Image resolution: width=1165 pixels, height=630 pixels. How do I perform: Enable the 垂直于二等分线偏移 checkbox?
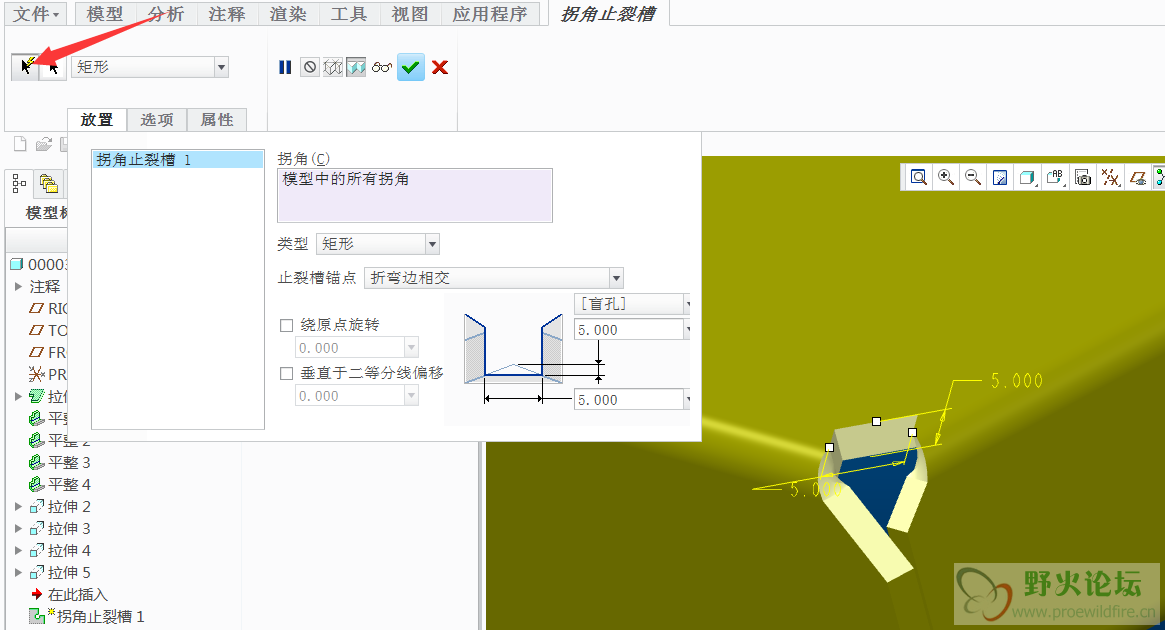coord(286,374)
